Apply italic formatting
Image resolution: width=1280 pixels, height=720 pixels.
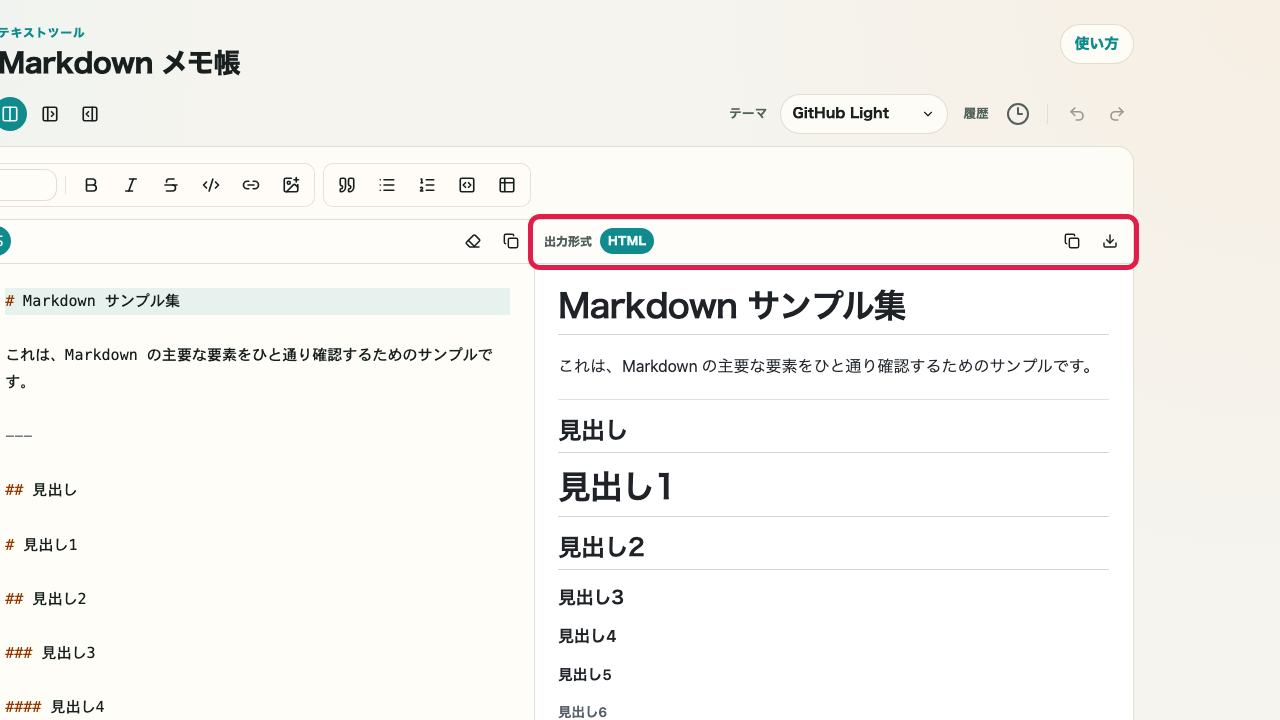131,185
